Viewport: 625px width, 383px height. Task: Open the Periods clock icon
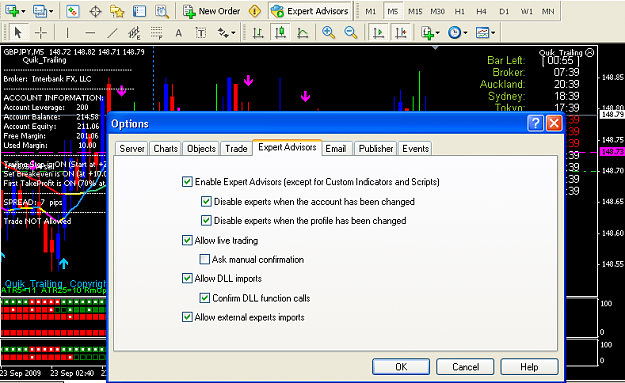point(454,32)
